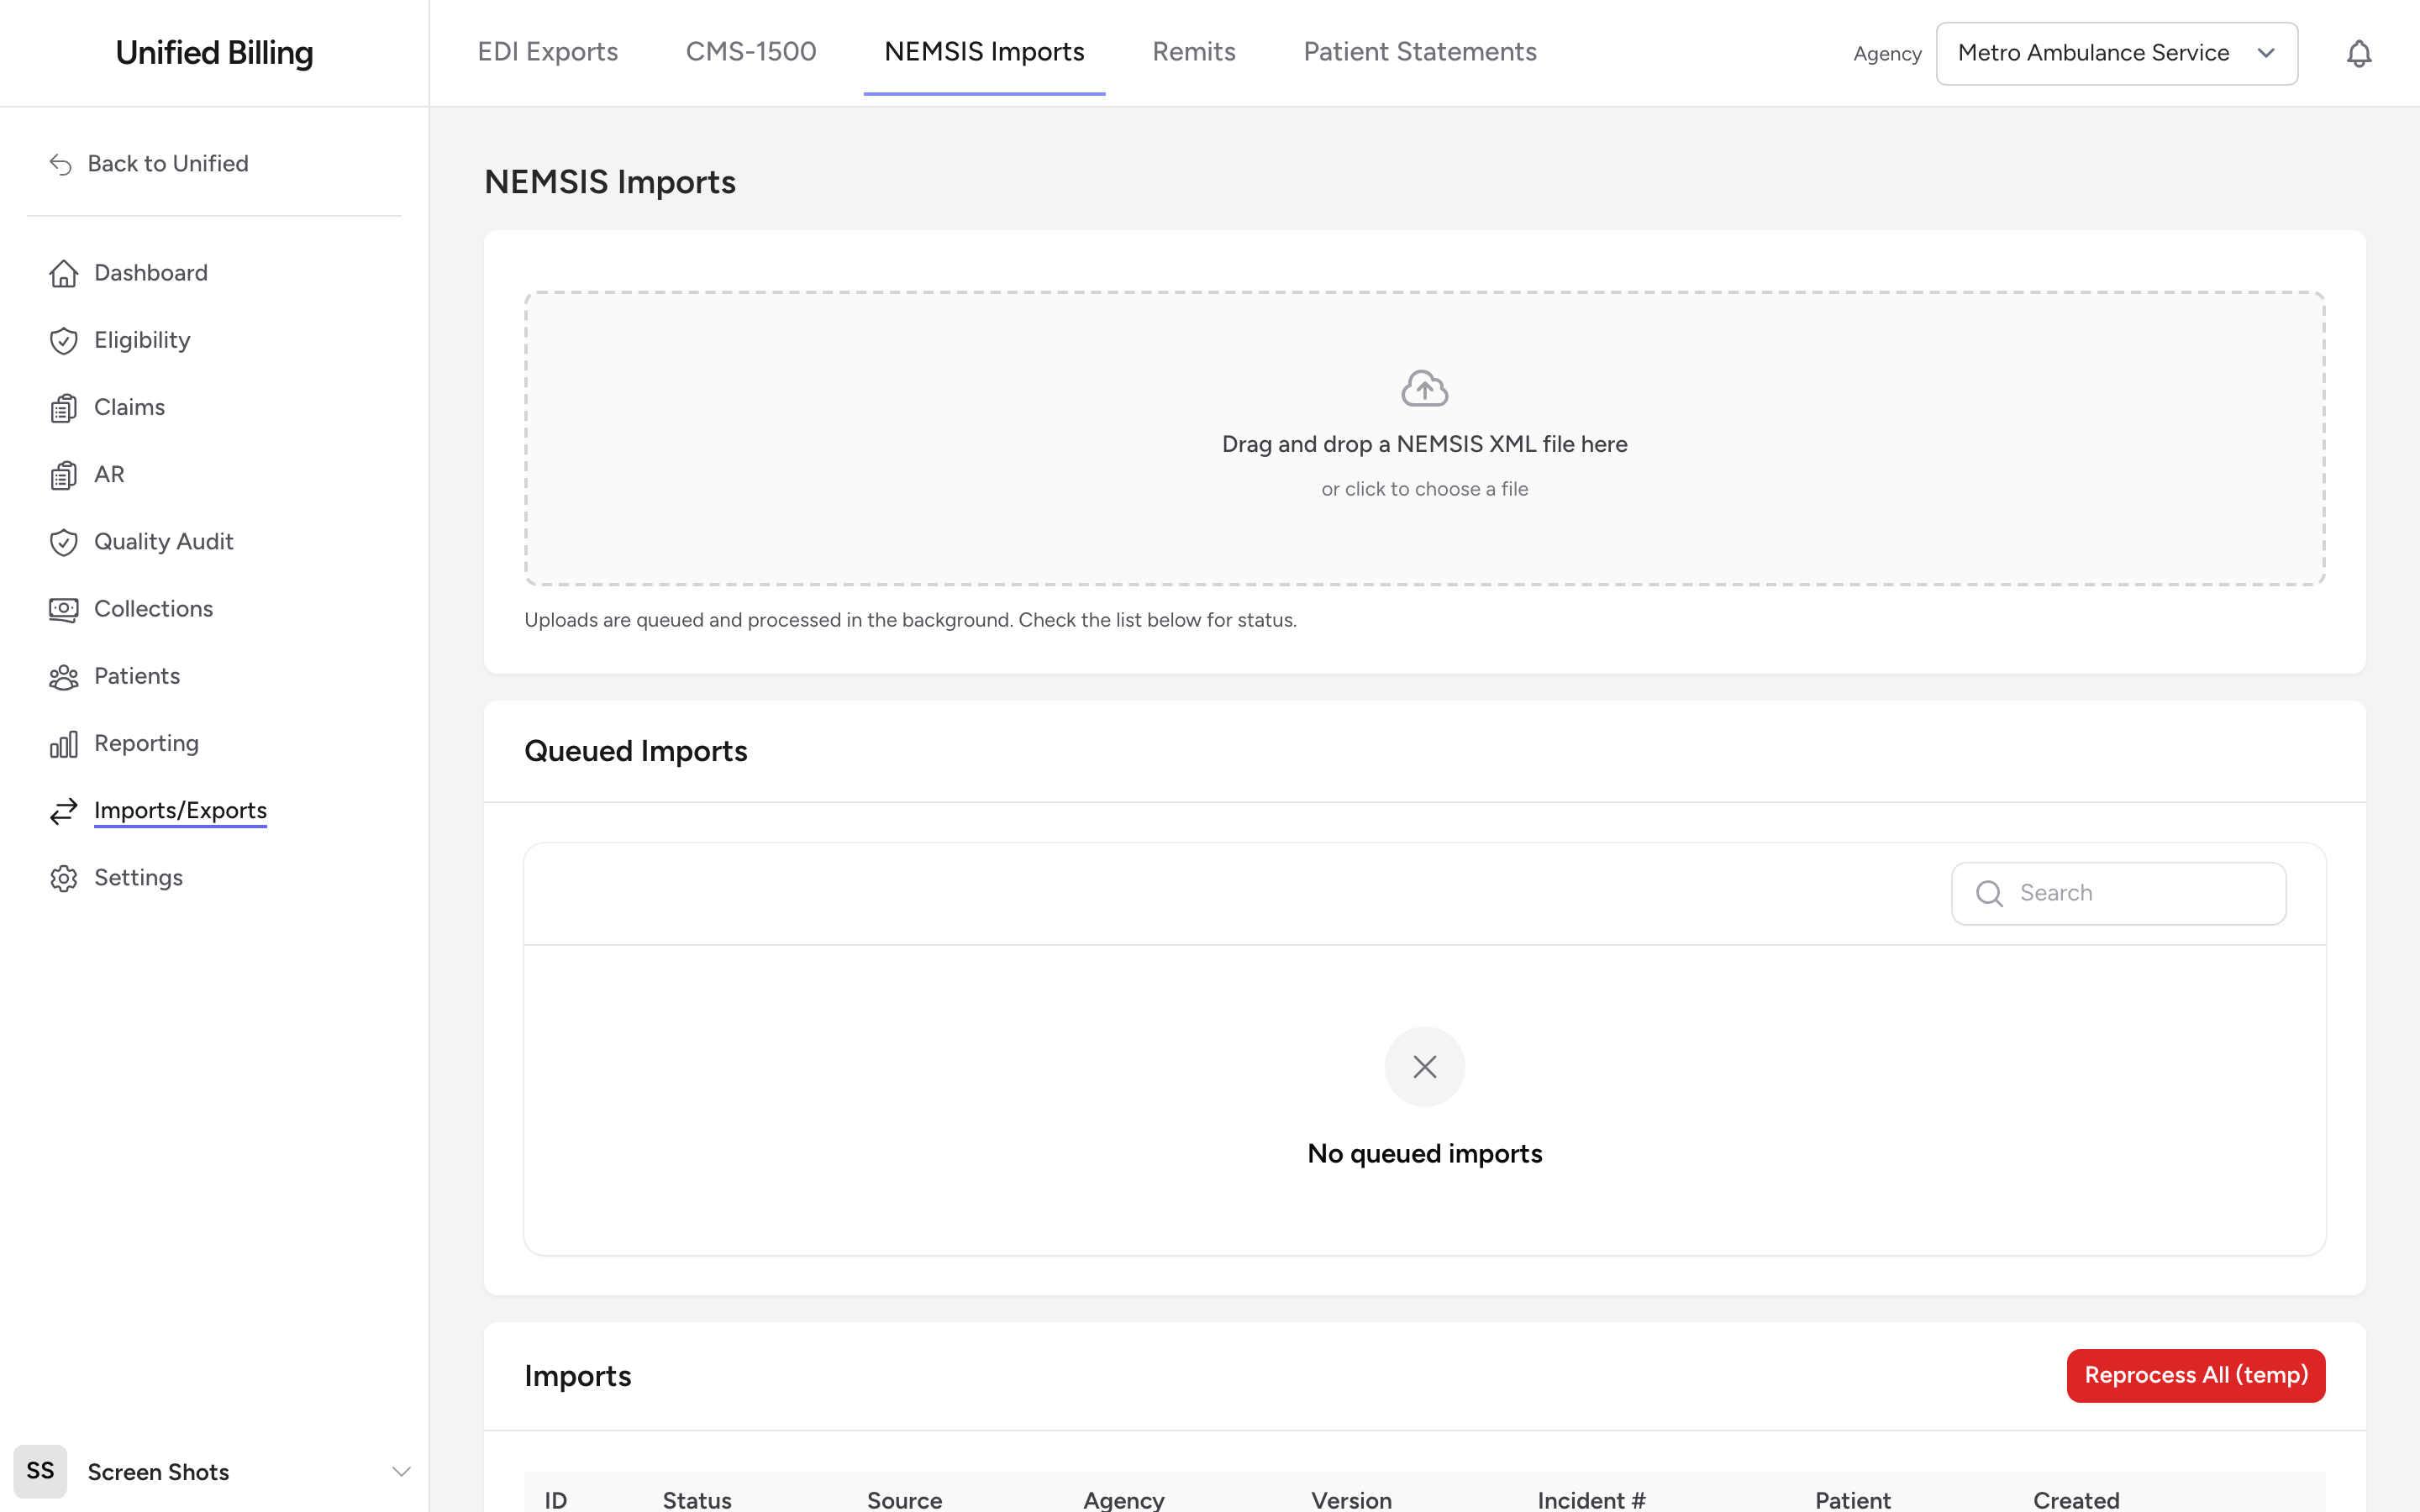Click the Source column header
The width and height of the screenshot is (2420, 1512).
pos(905,1499)
